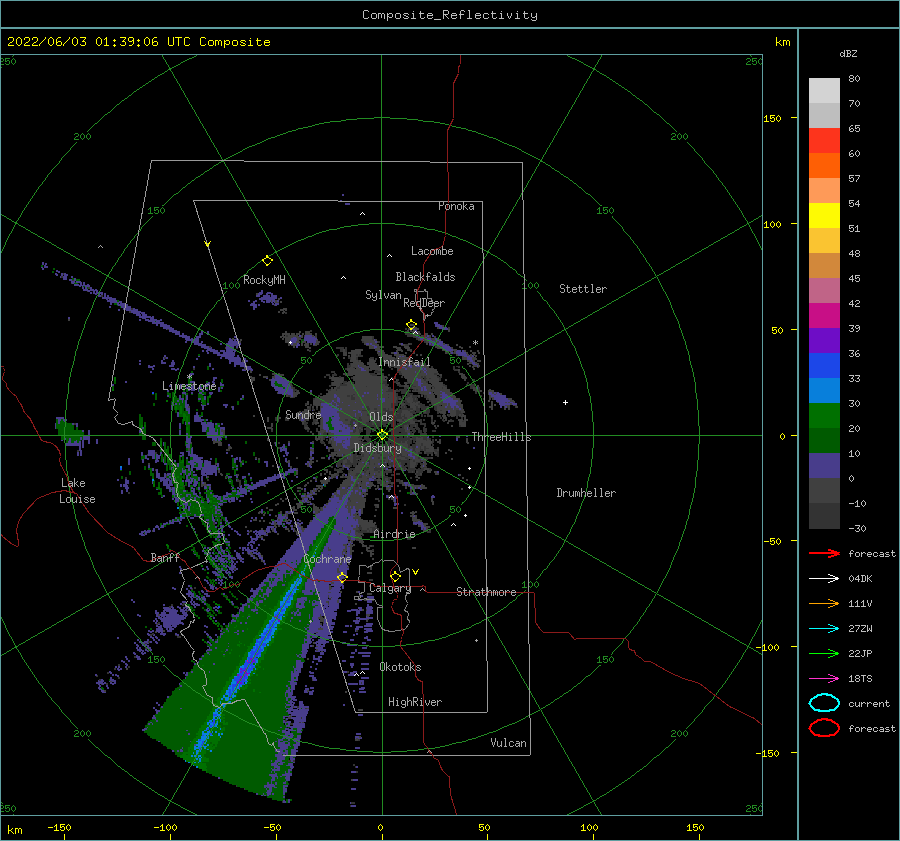The image size is (900, 841).
Task: Click the yellow diamond marker below Cochrane
Action: tap(342, 577)
